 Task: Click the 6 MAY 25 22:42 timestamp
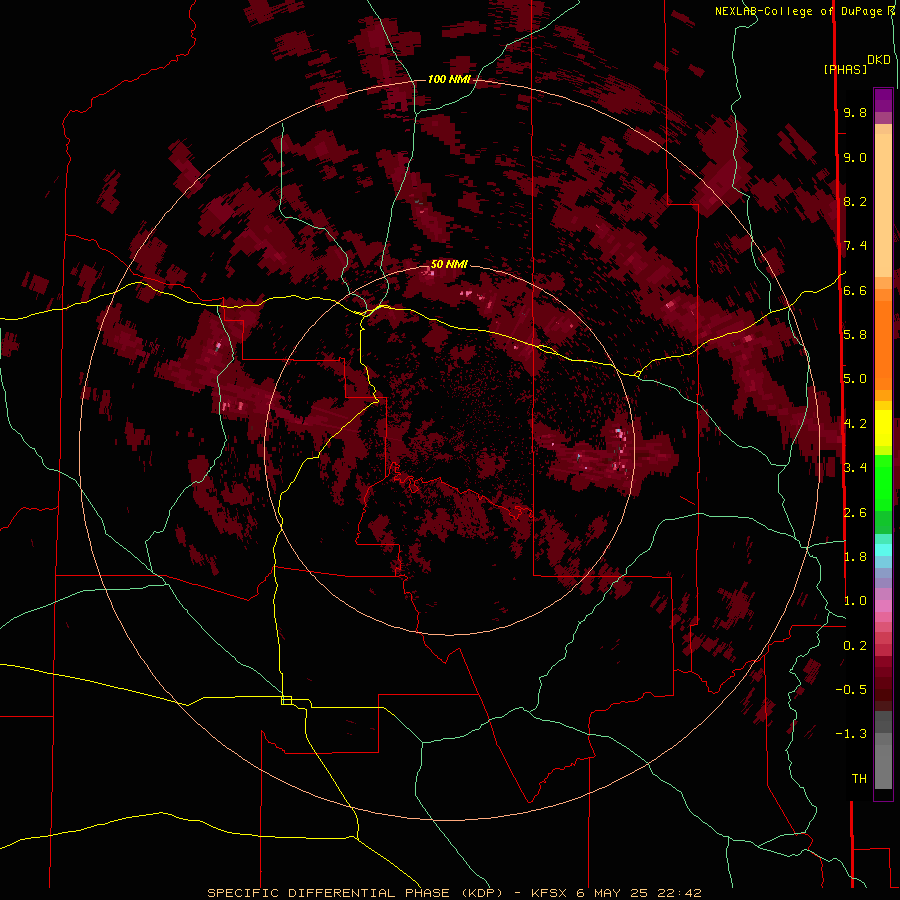(639, 893)
